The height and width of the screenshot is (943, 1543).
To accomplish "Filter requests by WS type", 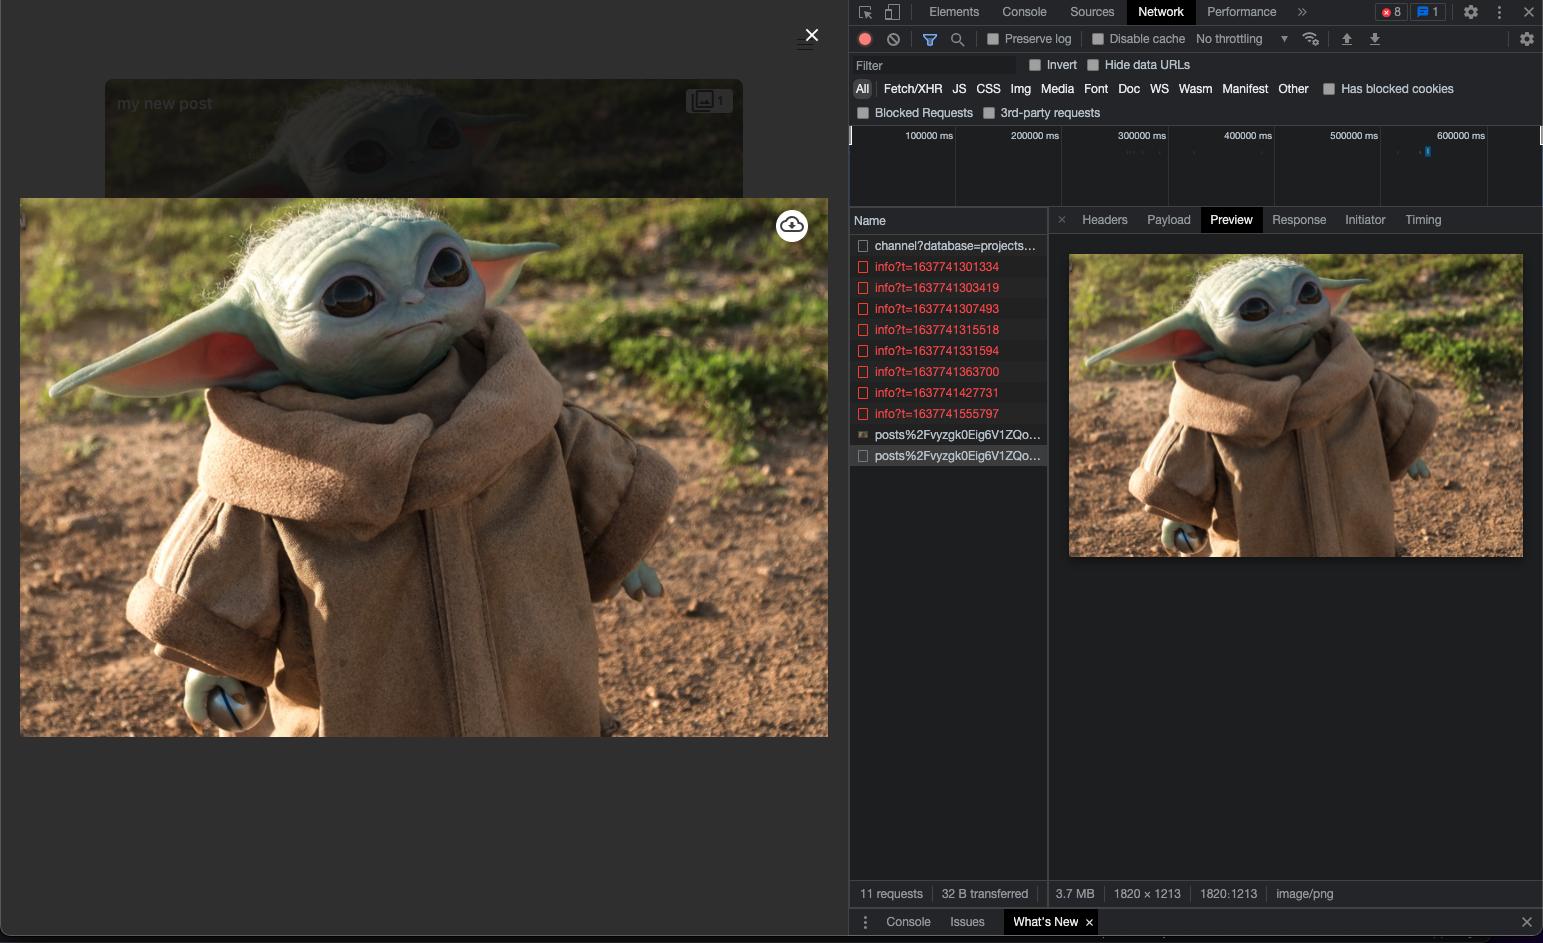I will [1159, 89].
